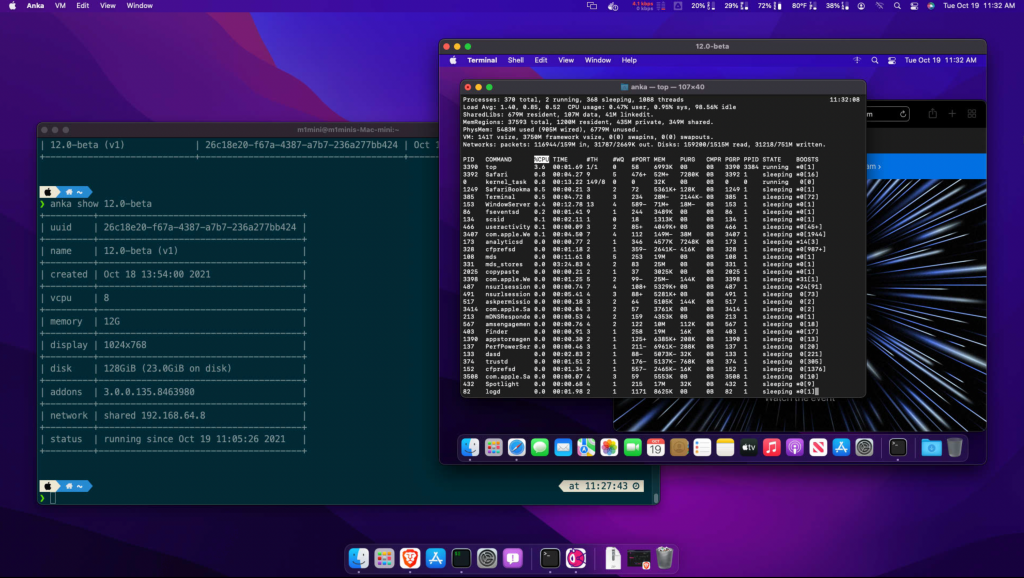Screen dimensions: 1024x578
Task: Show tab overview in VM Safari
Action: point(972,114)
